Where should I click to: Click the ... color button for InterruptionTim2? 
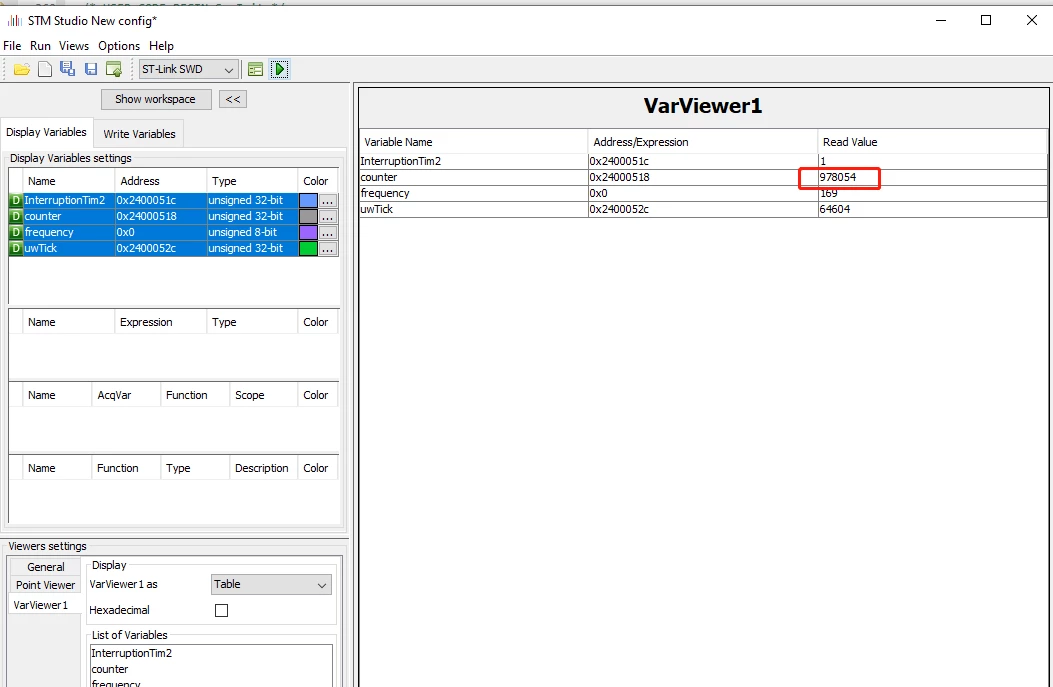click(x=328, y=200)
